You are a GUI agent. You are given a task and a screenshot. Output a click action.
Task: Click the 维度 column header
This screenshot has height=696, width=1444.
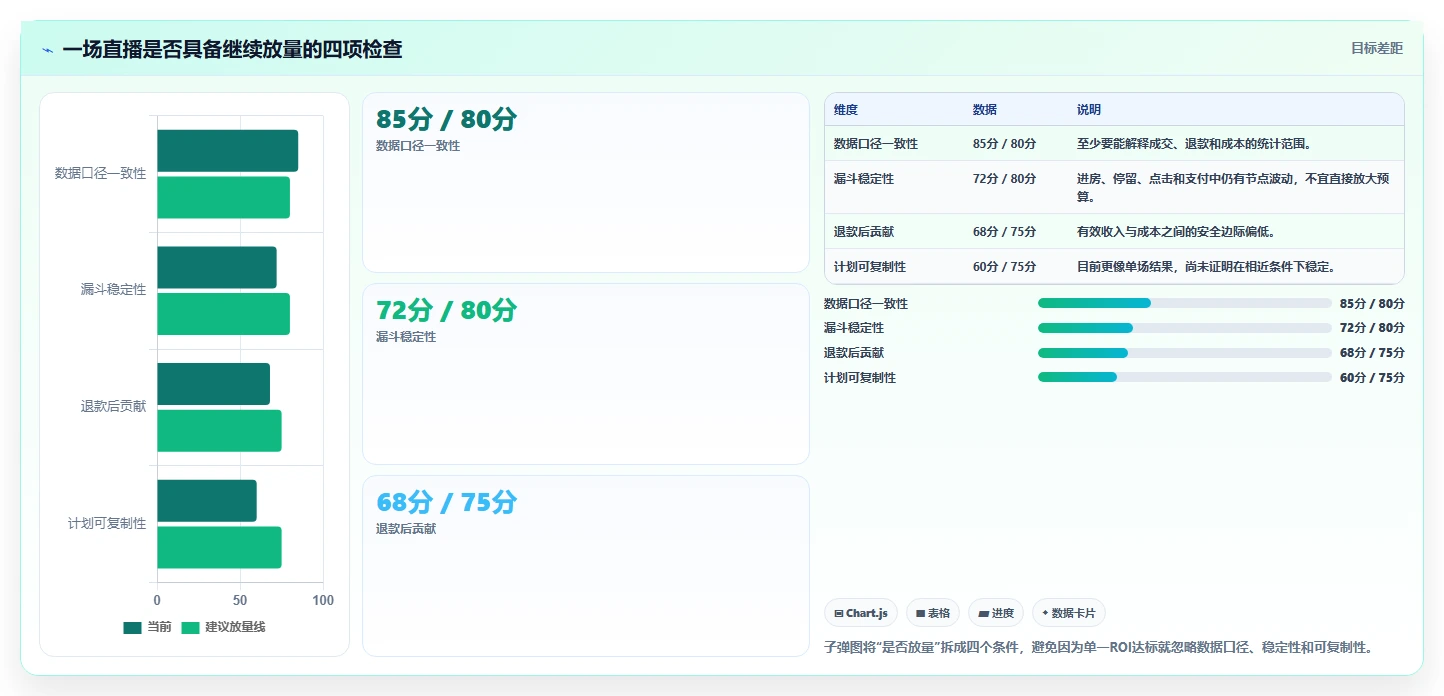point(846,110)
